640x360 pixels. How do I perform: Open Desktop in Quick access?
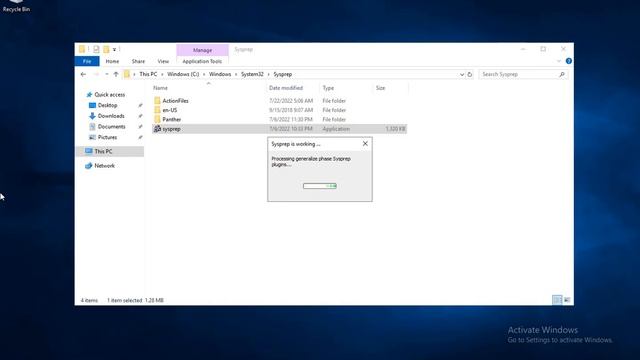pos(107,105)
